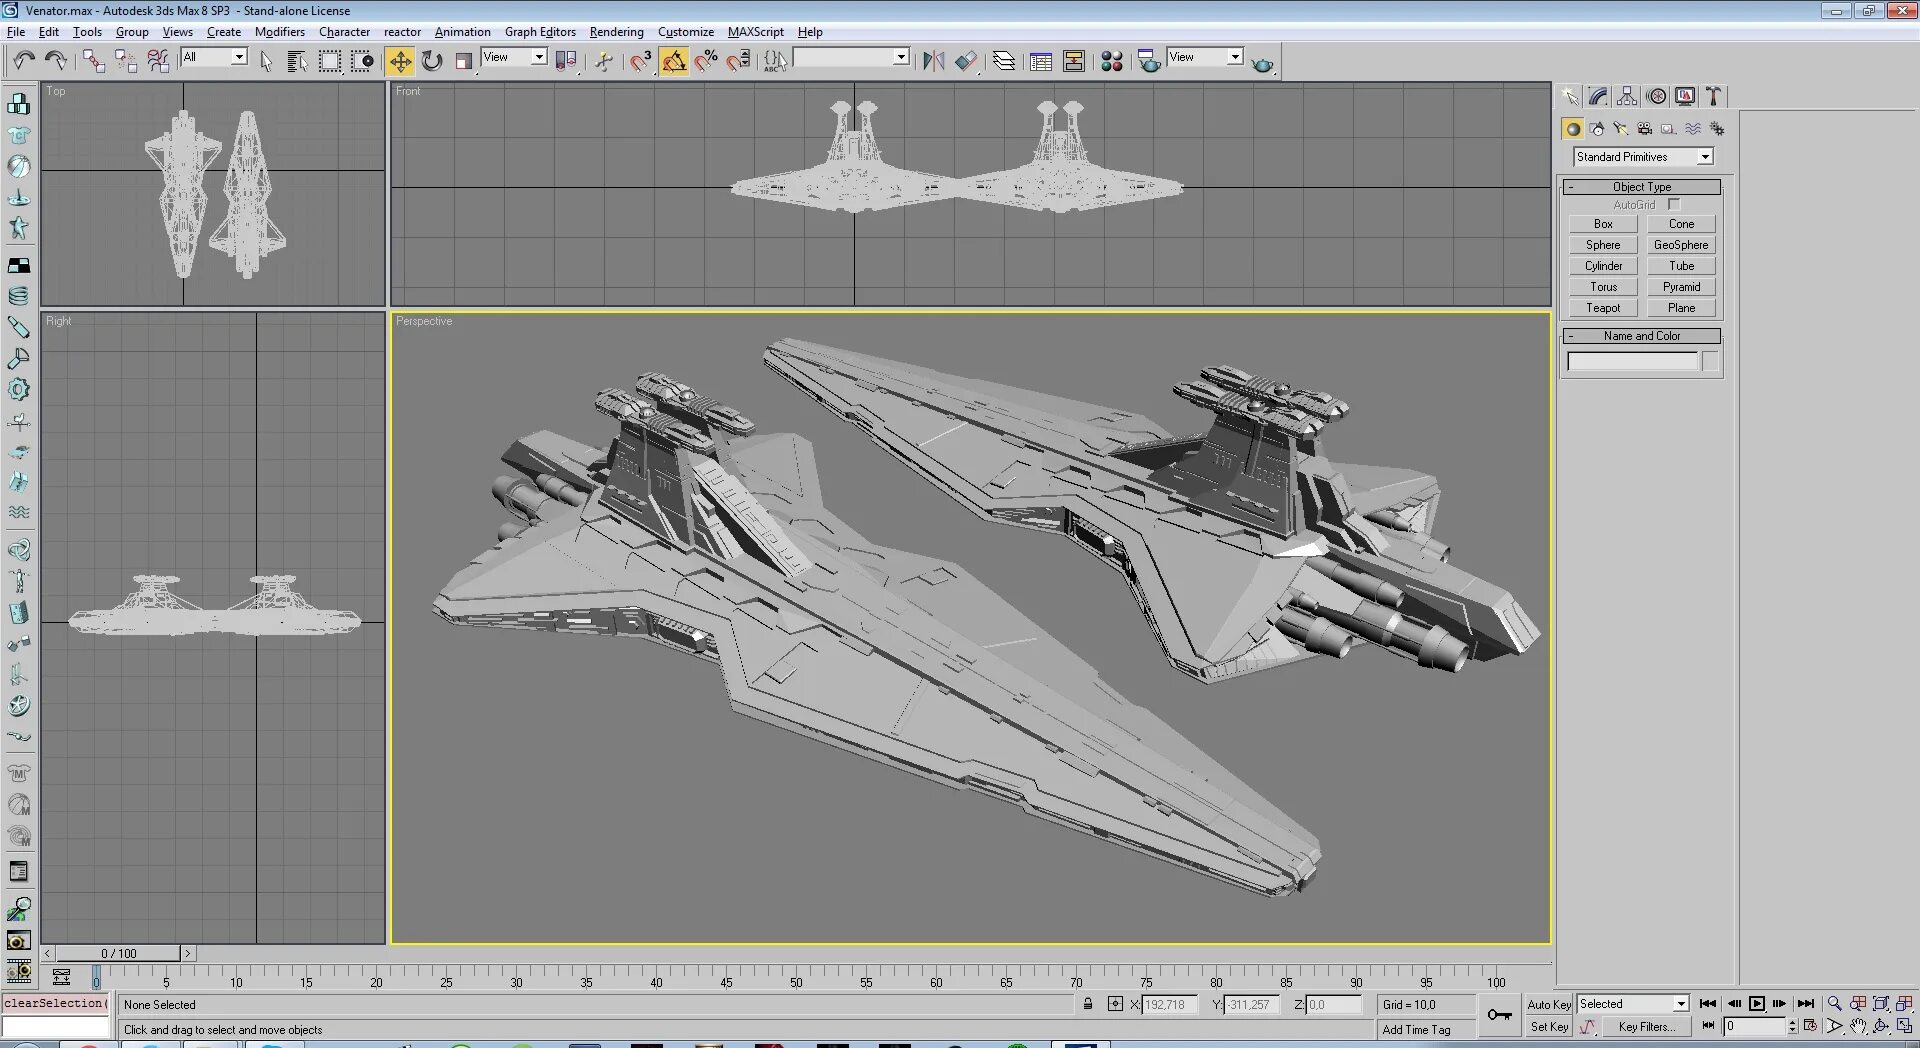This screenshot has width=1920, height=1048.
Task: Click the Pyramid object button
Action: (1681, 287)
